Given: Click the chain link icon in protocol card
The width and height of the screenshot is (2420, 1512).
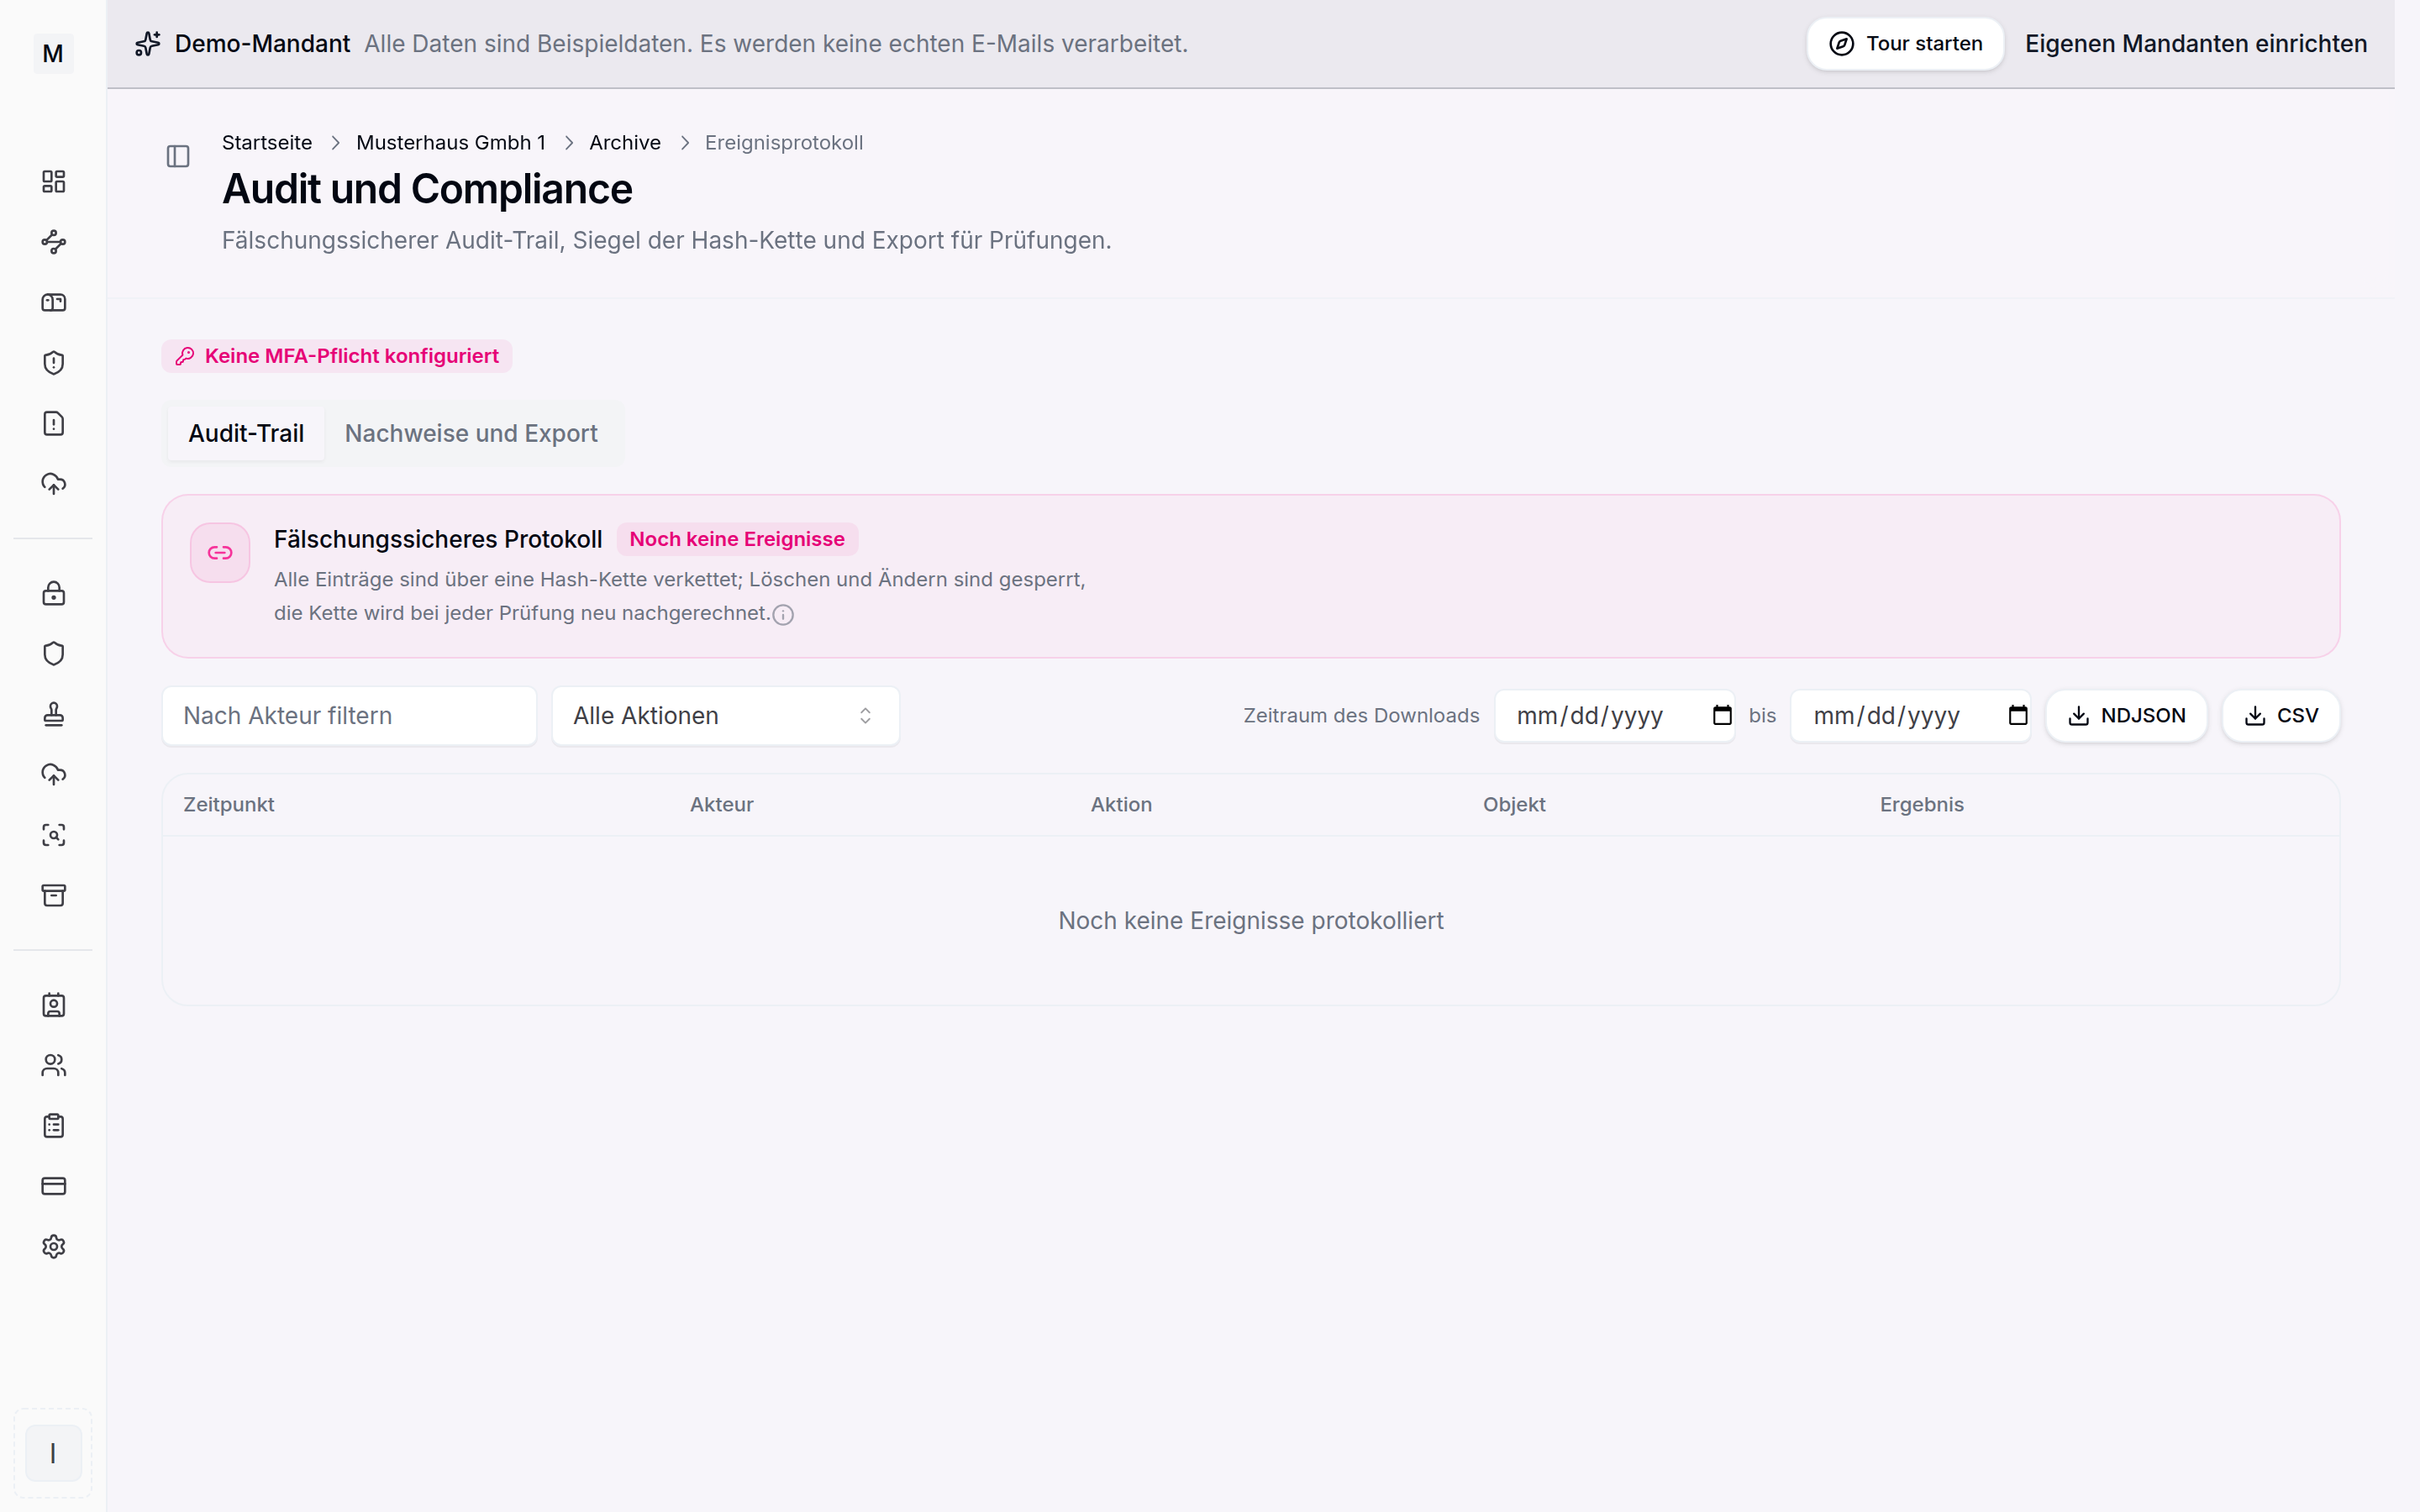Looking at the screenshot, I should click(x=220, y=553).
